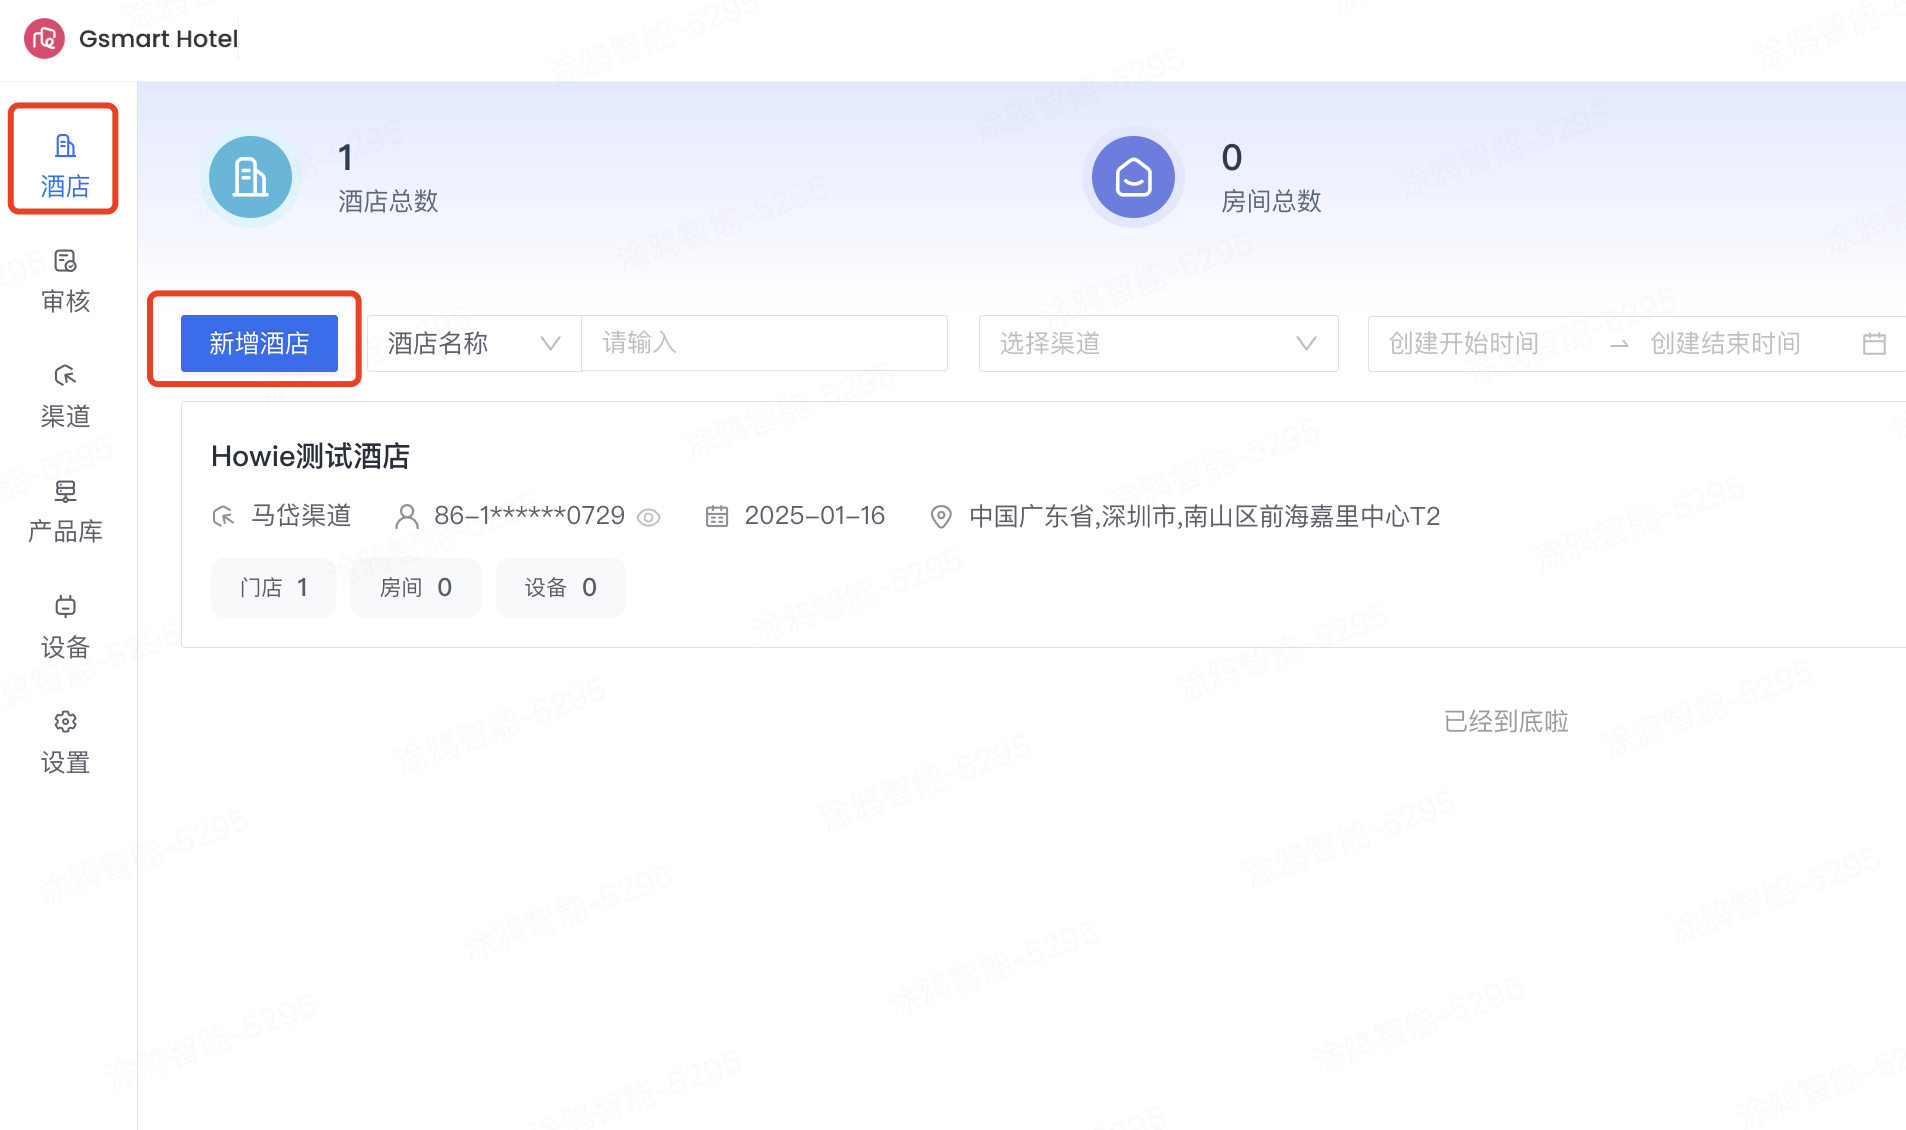
Task: Expand the 酒店名称 search-type dropdown
Action: (474, 343)
